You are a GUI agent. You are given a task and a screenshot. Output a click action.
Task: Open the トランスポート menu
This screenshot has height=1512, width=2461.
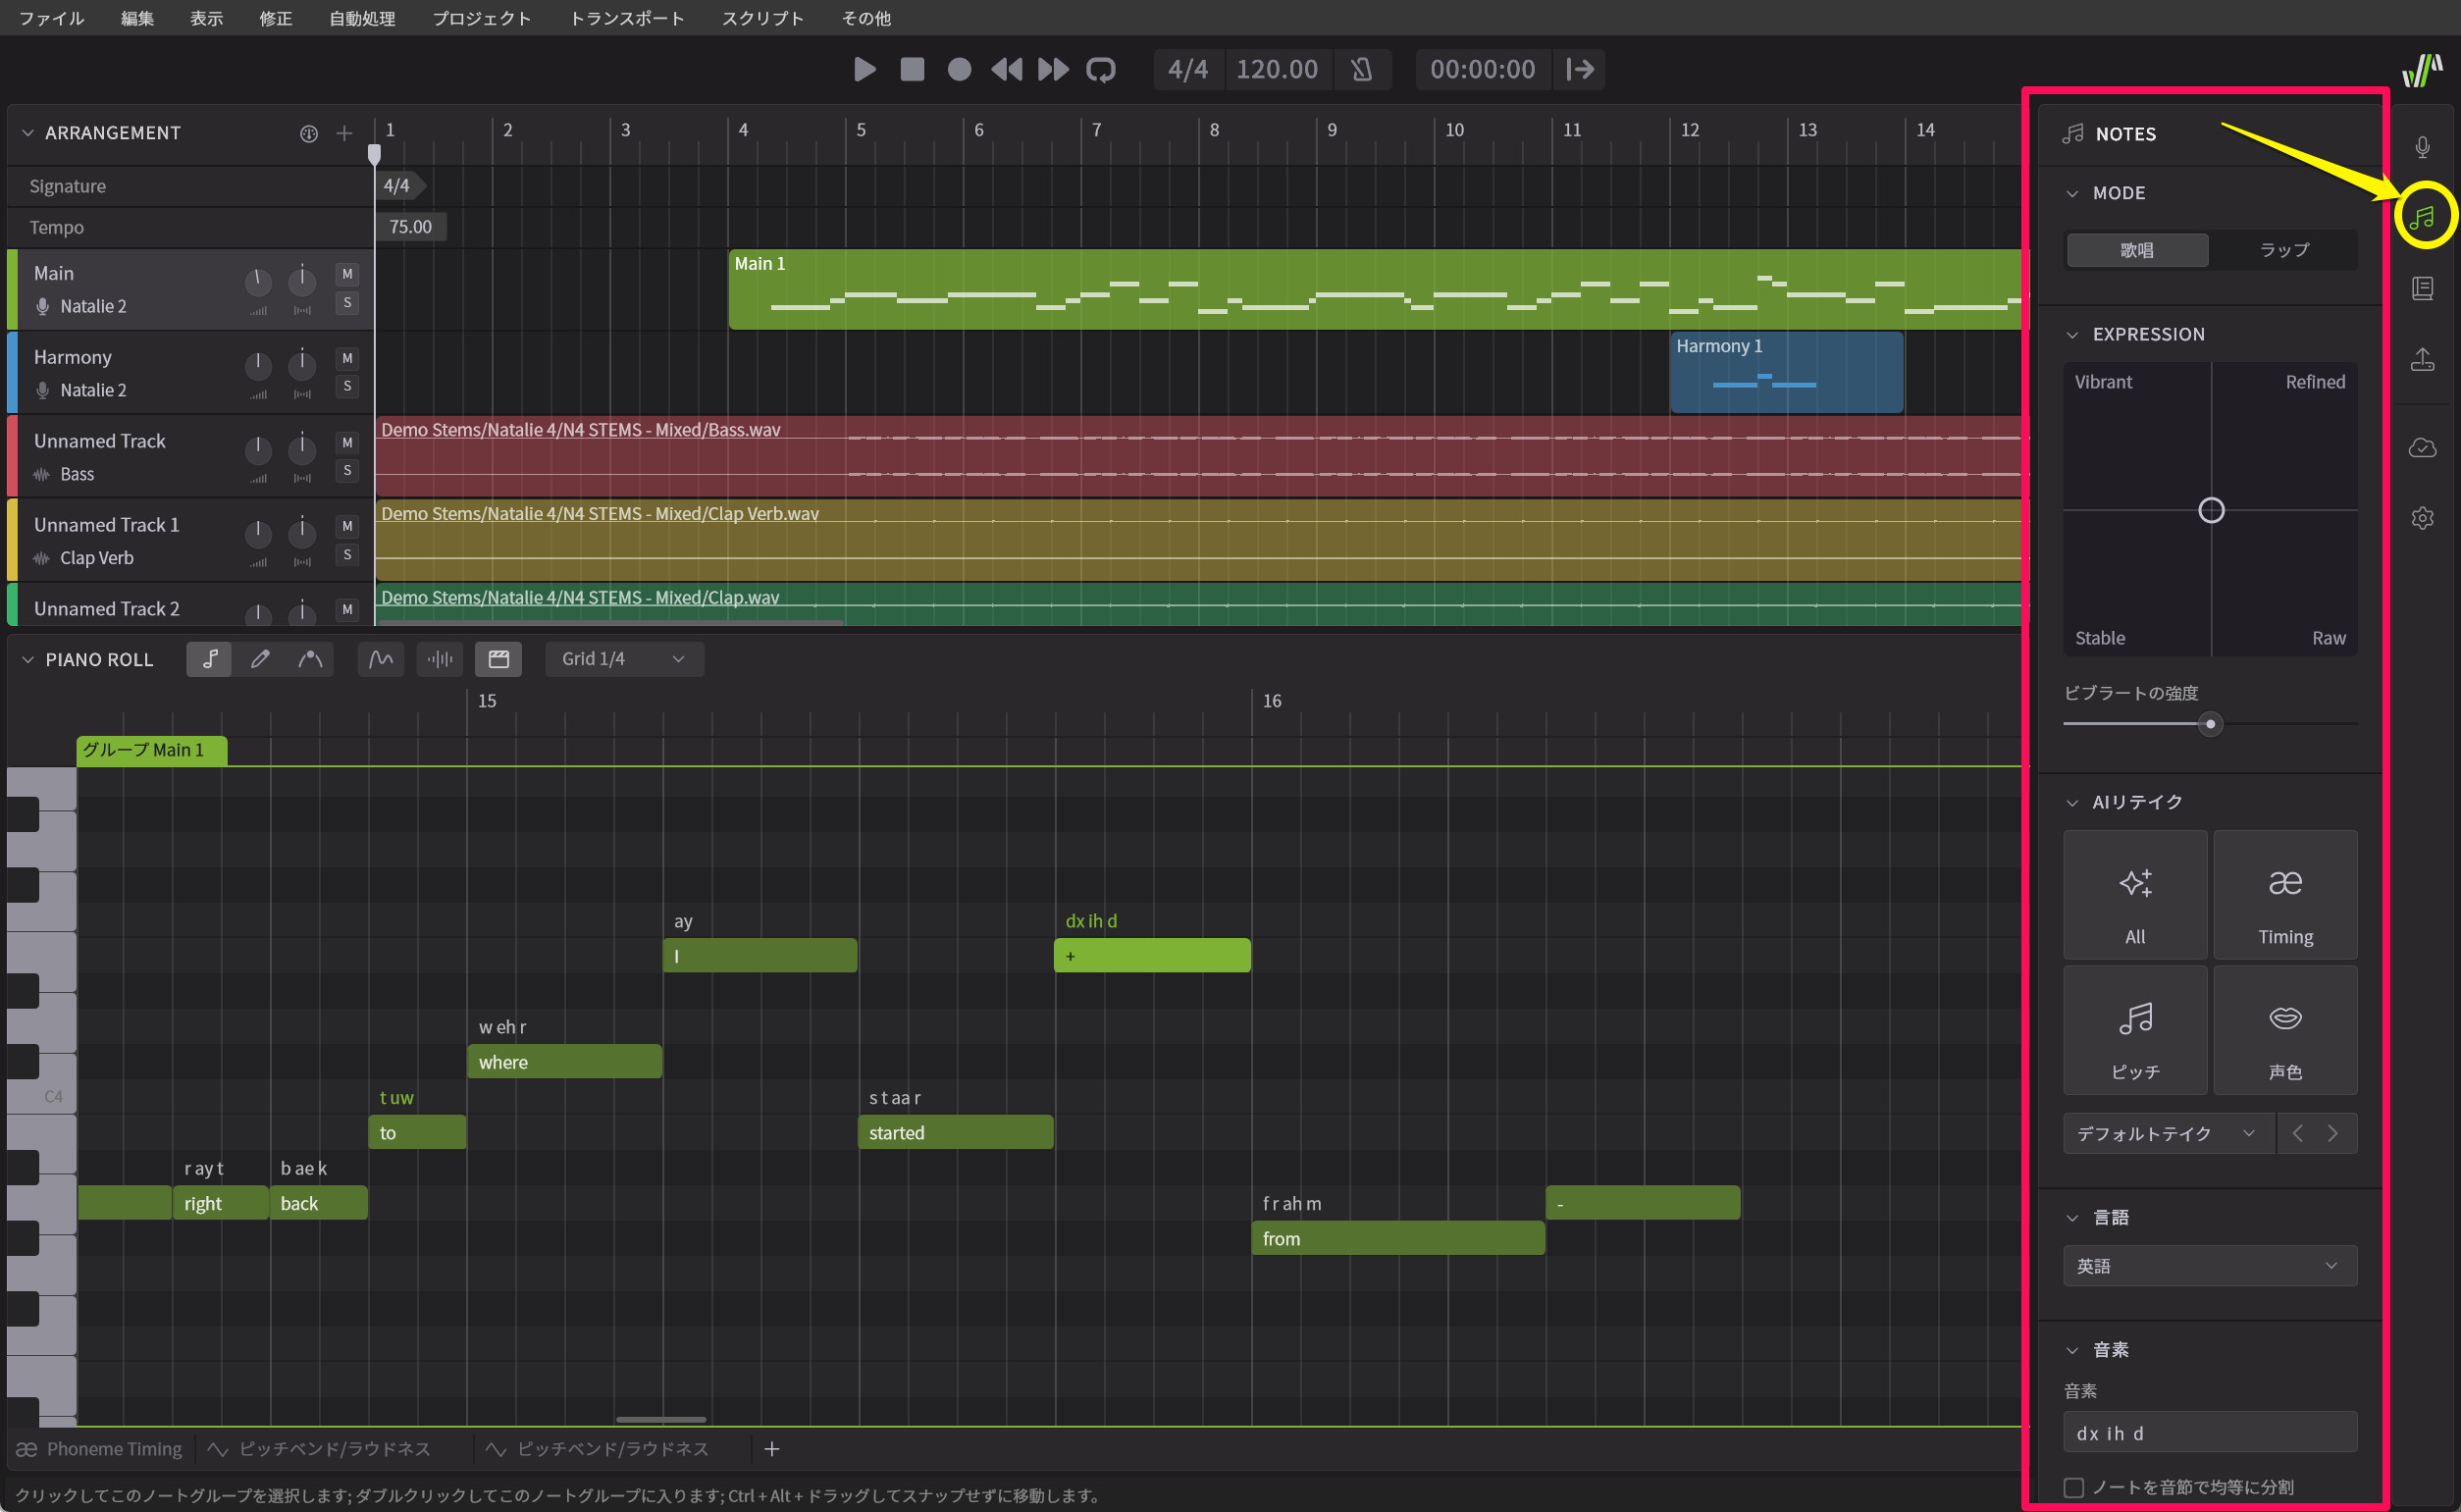tap(627, 18)
